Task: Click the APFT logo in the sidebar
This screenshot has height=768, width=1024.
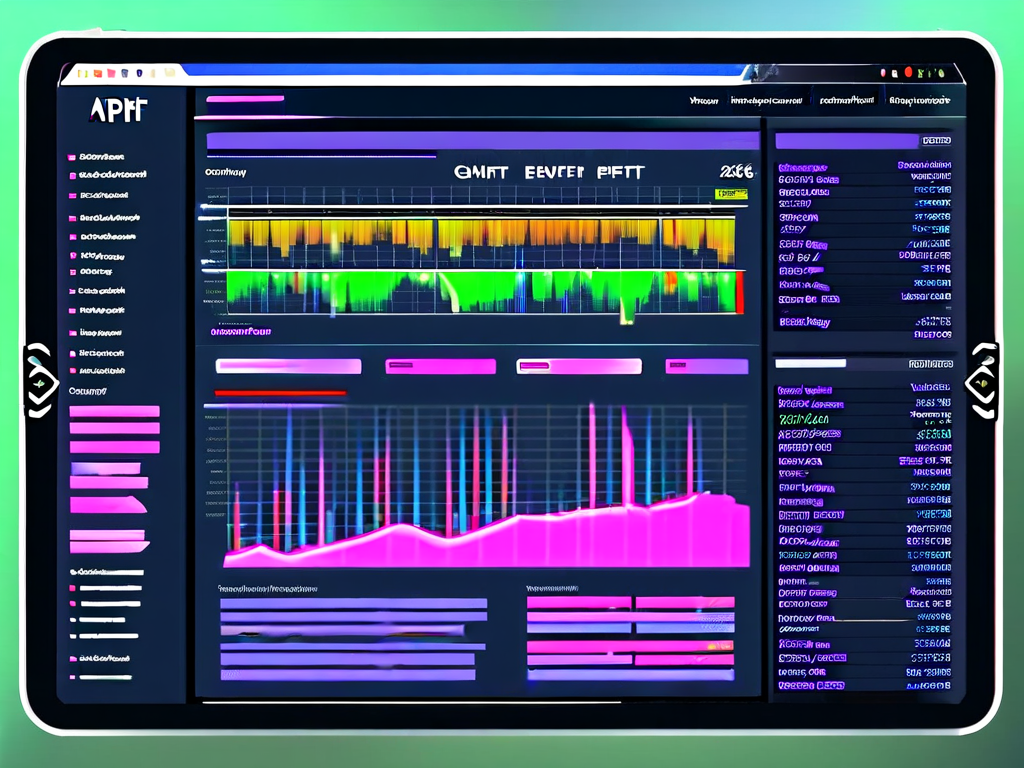Action: [x=118, y=111]
